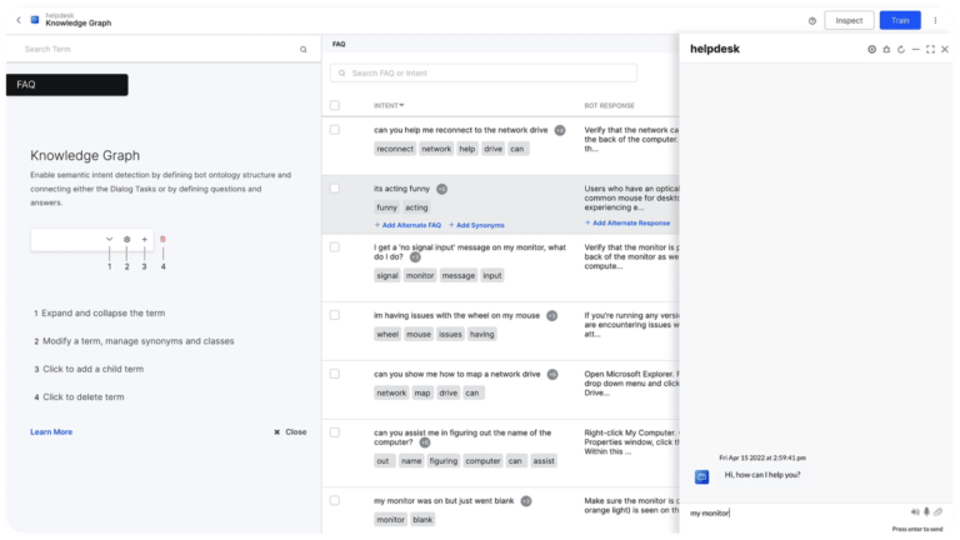
Task: Open the INTENT column dropdown arrow
Action: 402,105
